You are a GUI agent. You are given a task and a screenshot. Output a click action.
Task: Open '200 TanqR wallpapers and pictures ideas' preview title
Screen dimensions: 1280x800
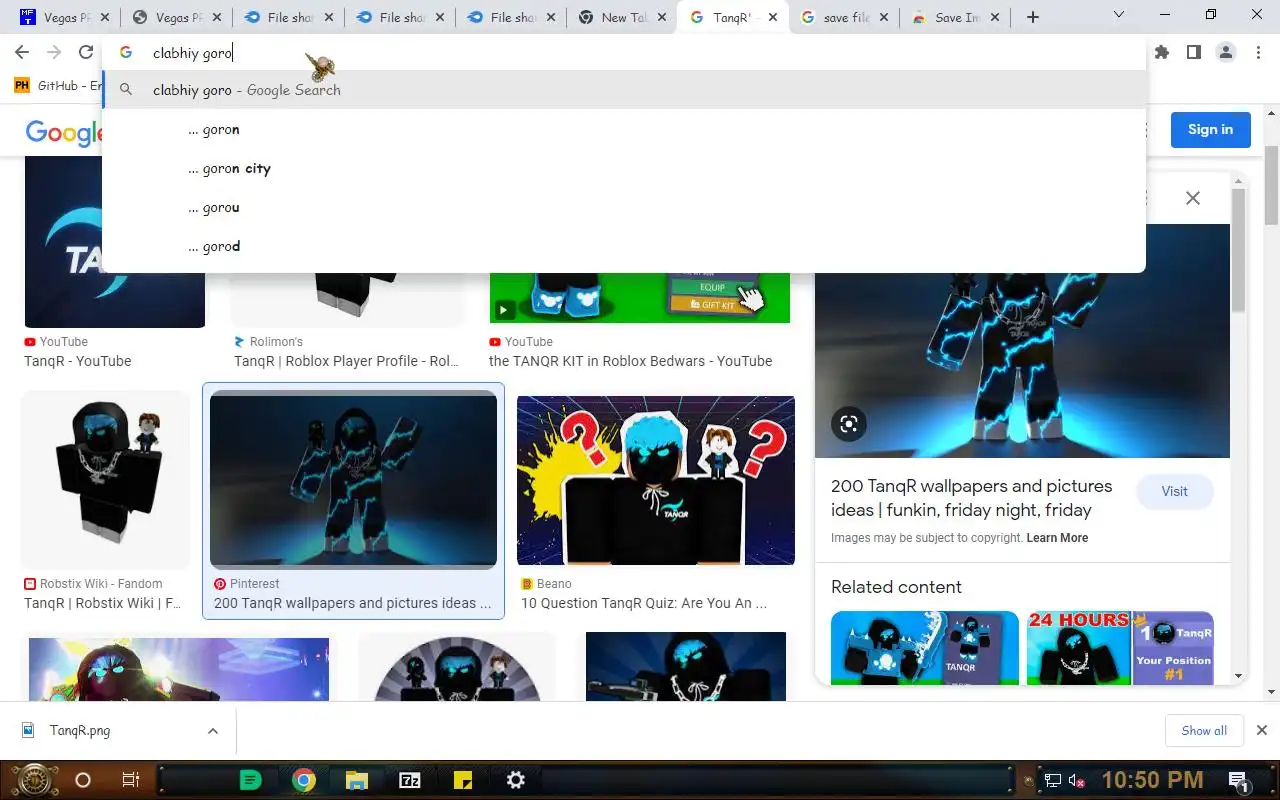[x=971, y=498]
